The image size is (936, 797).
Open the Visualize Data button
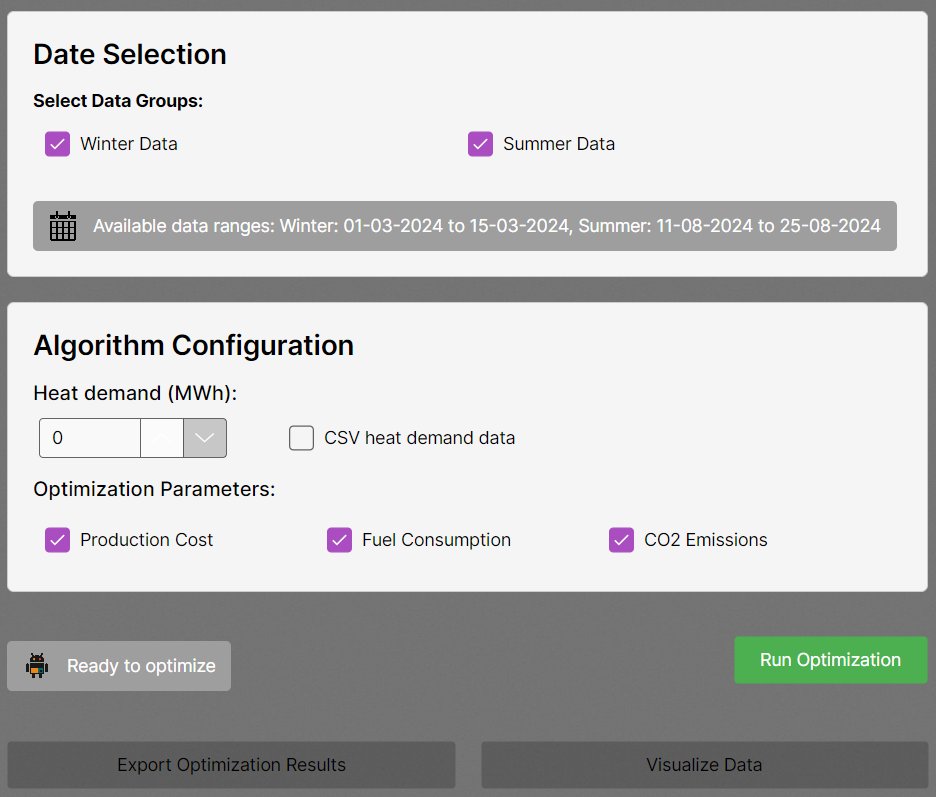point(704,765)
